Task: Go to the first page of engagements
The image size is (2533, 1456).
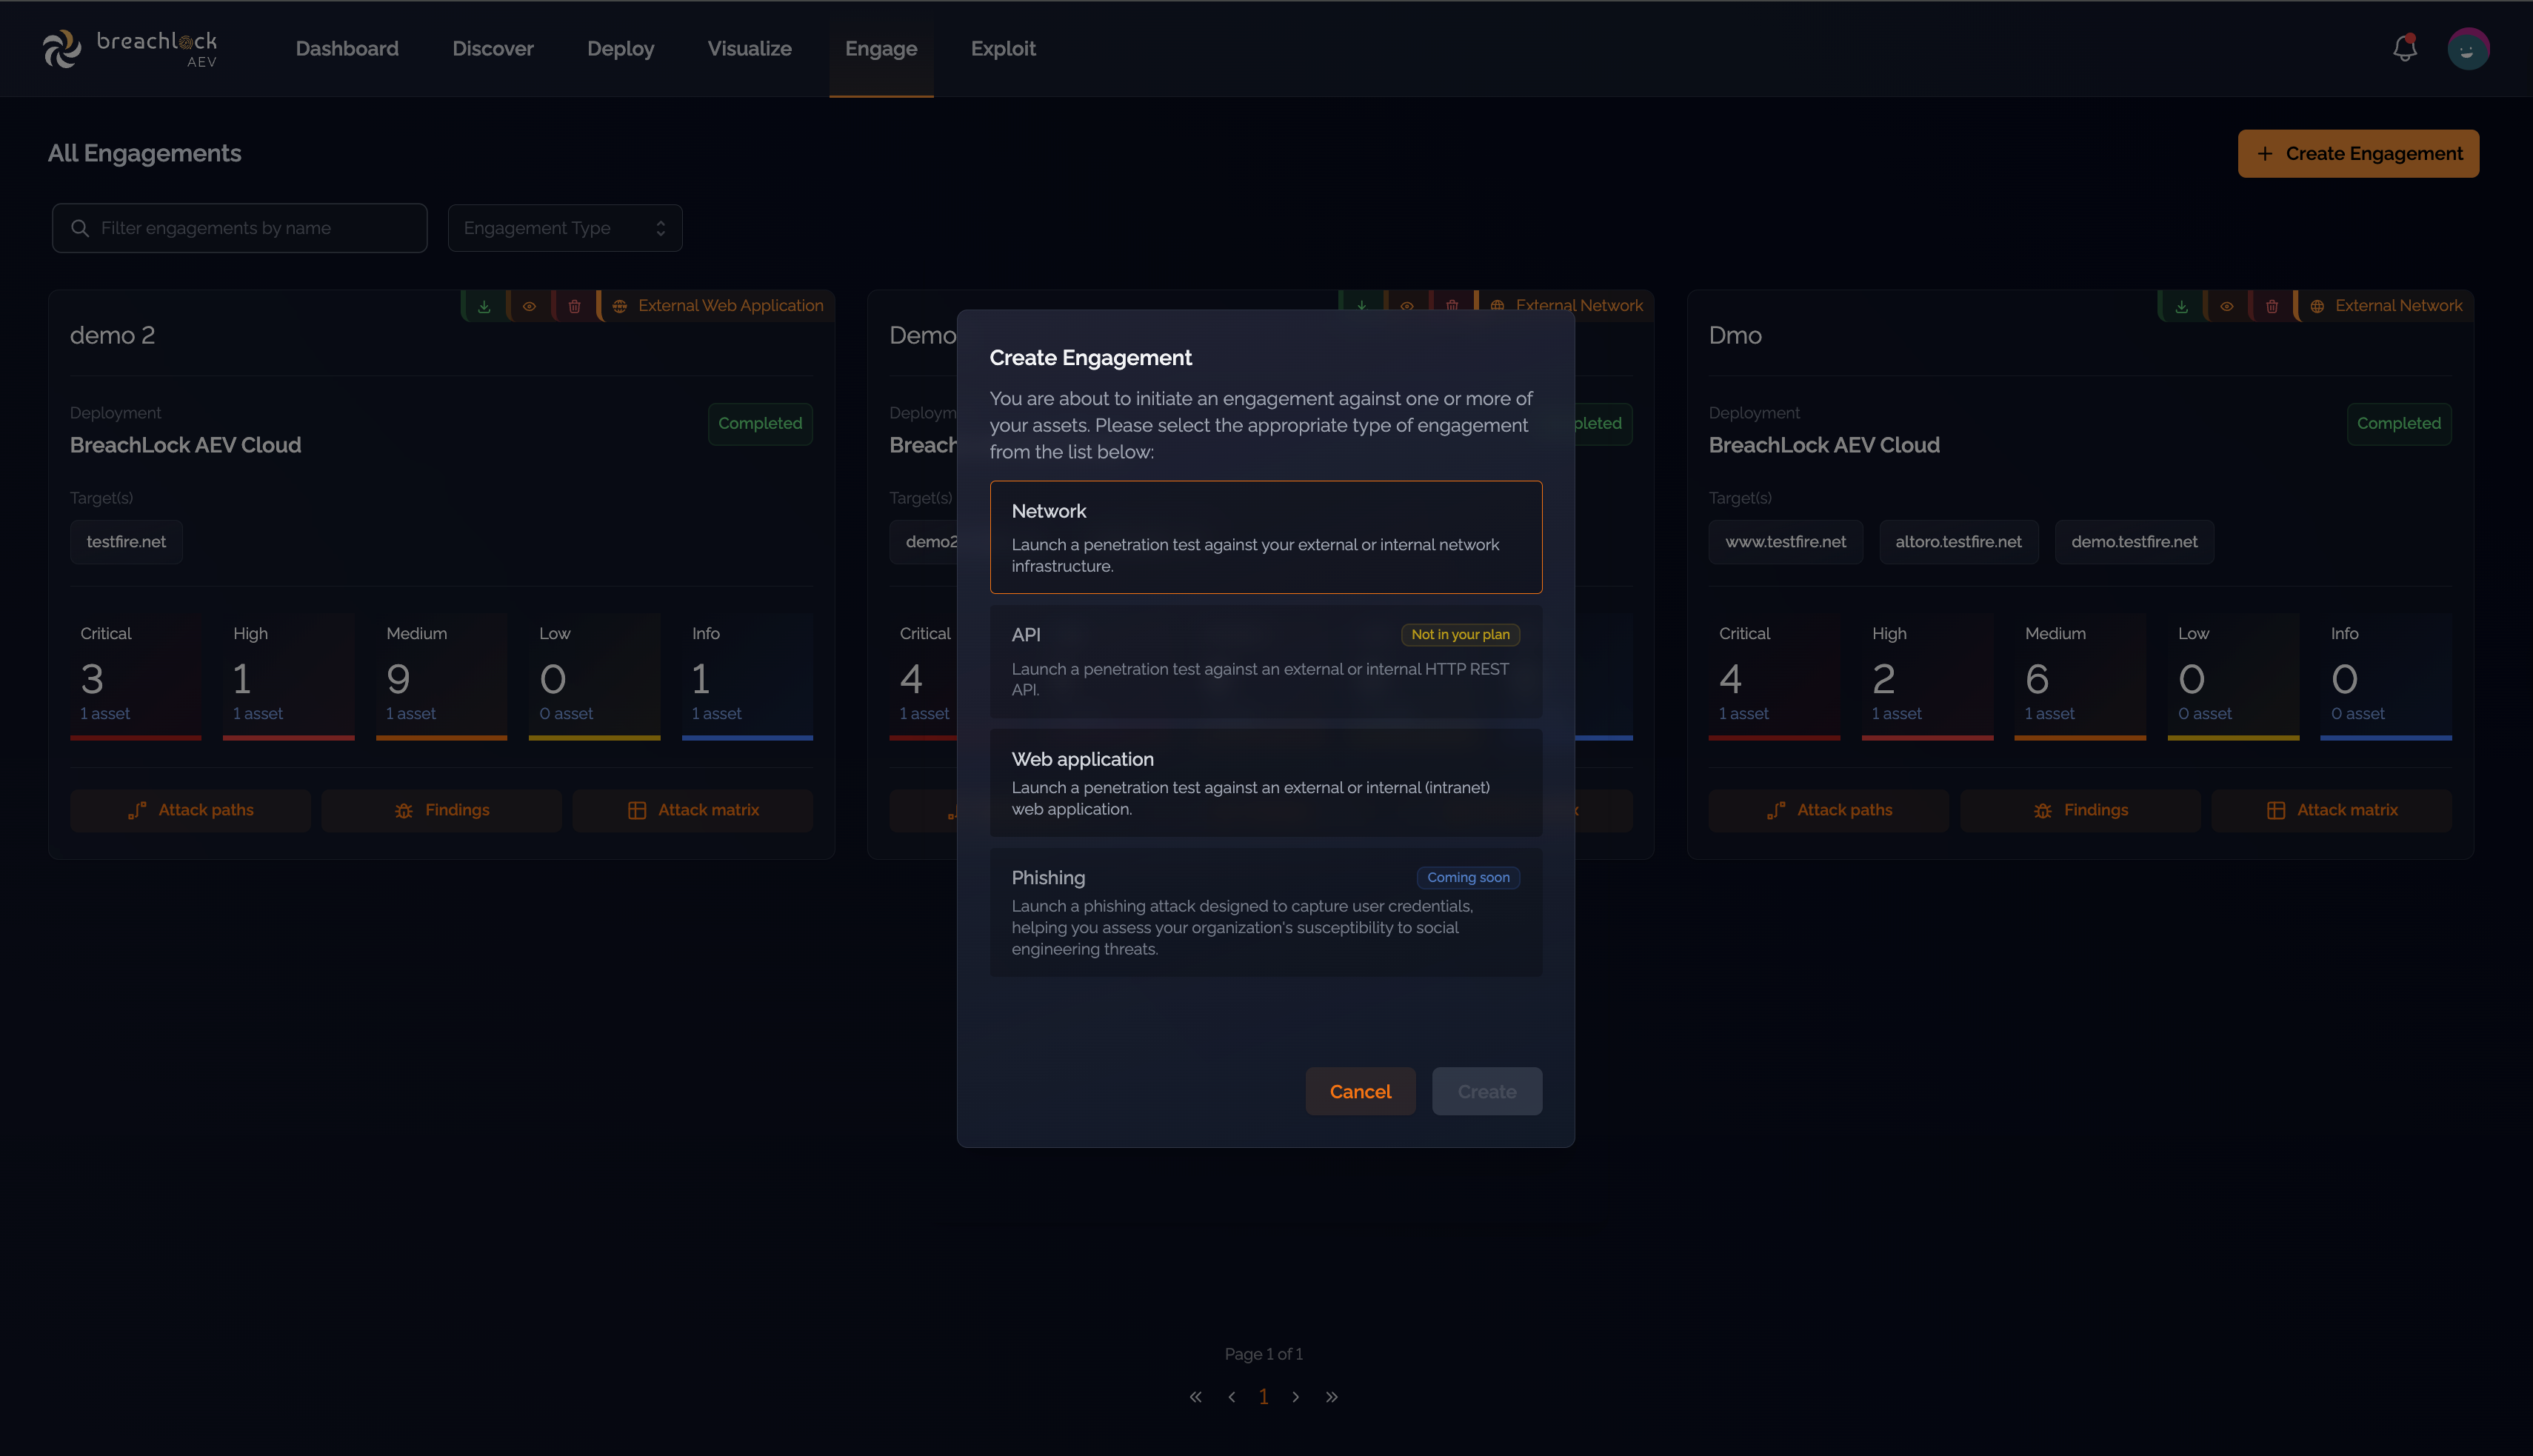Action: coord(1196,1397)
